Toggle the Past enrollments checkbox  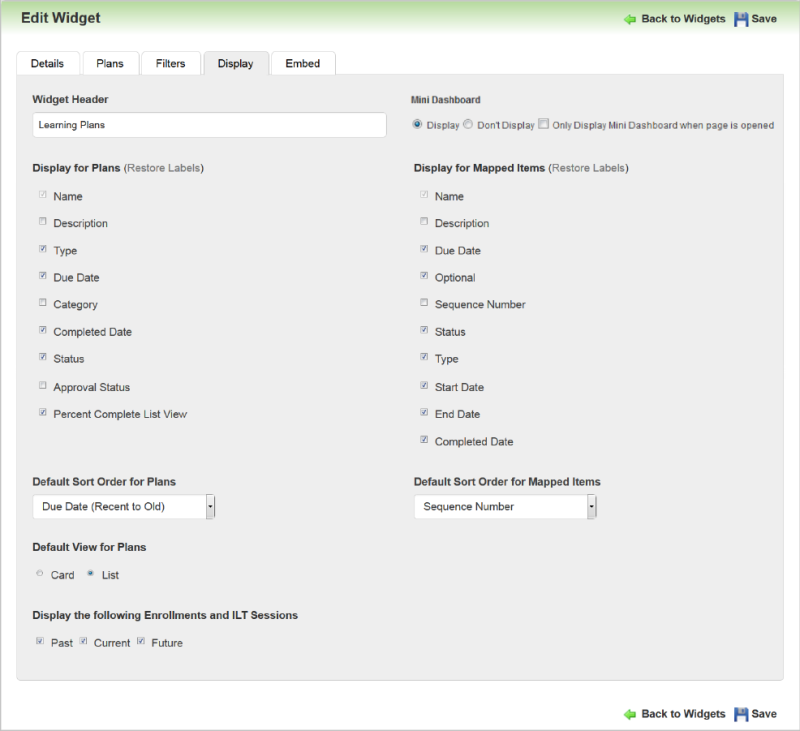[x=40, y=641]
